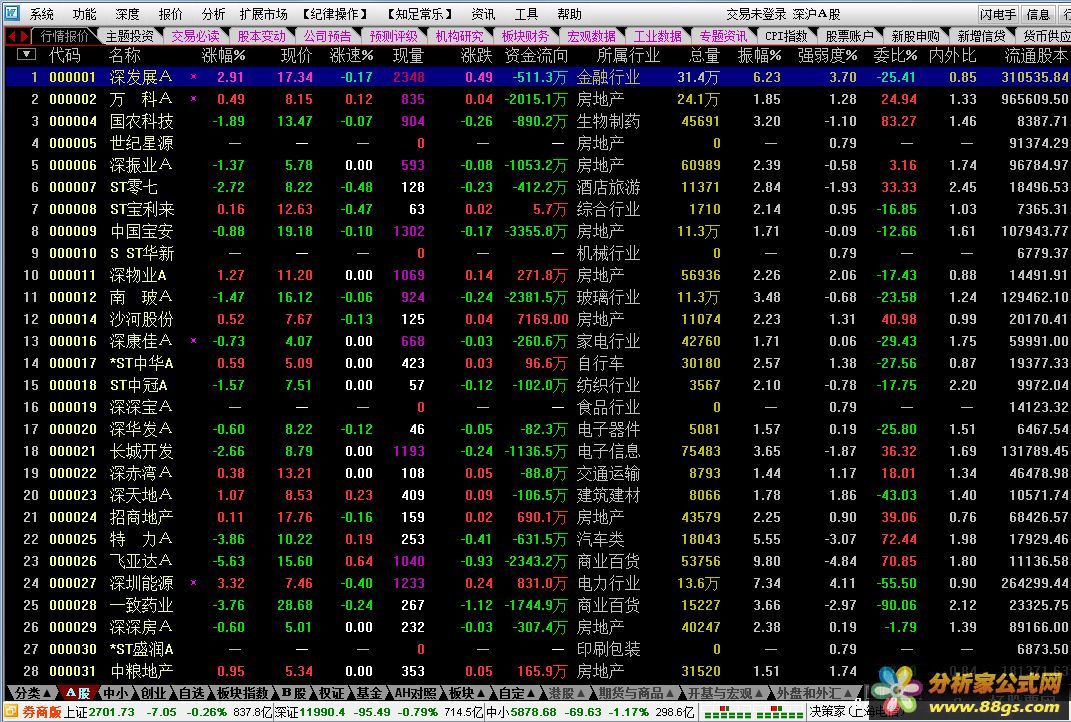Open the 深度 menu

[x=127, y=14]
